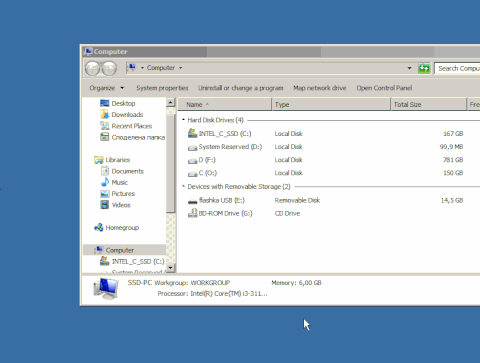Screen dimensions: 480x363
Task: Click the Videos library icon
Action: tap(105, 205)
